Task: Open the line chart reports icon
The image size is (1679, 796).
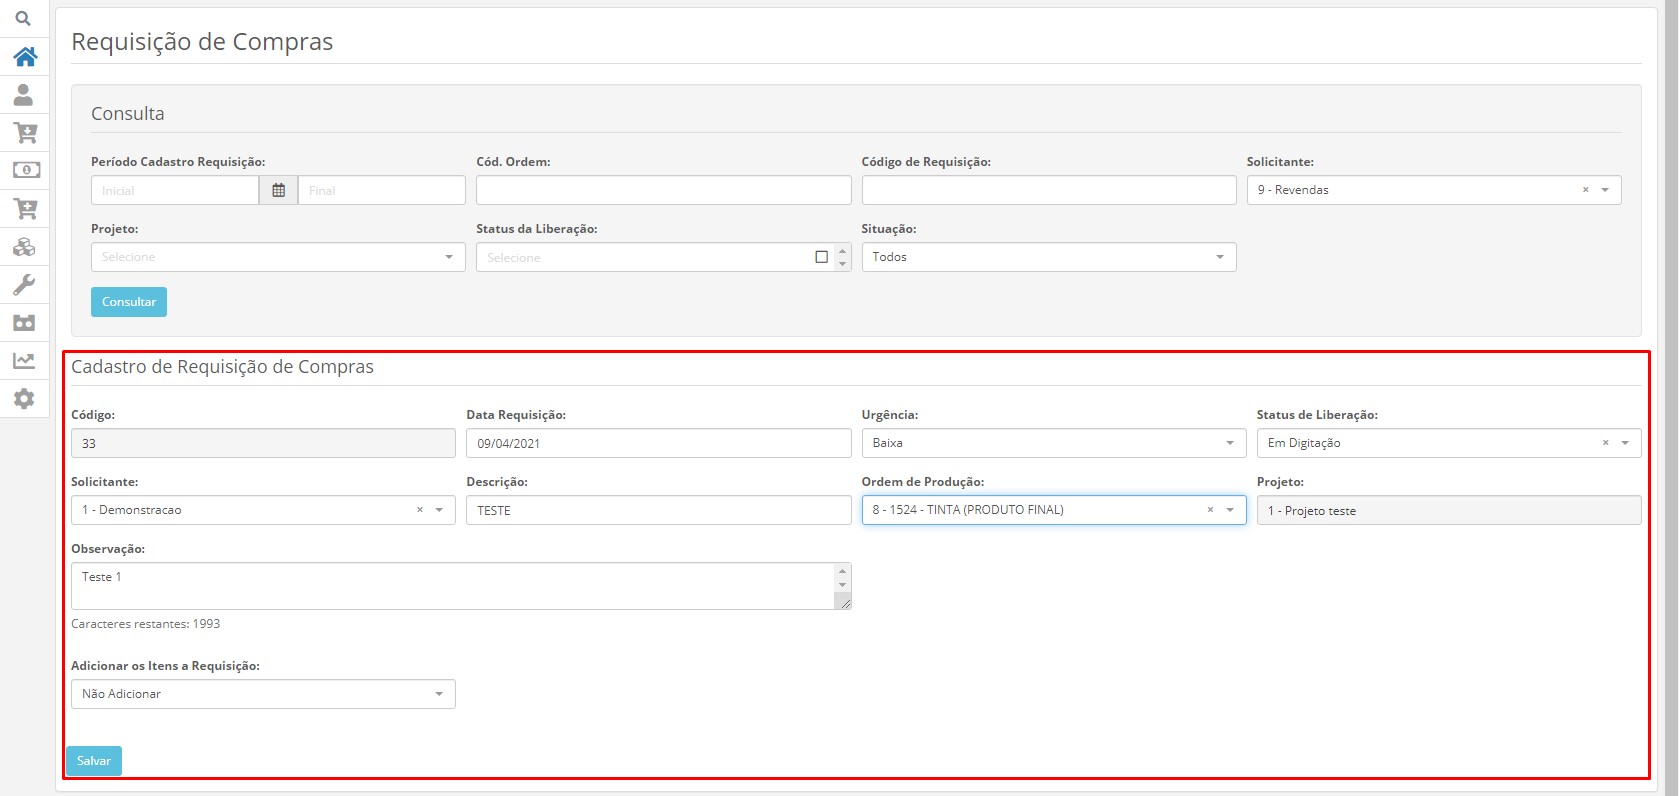Action: (x=24, y=360)
